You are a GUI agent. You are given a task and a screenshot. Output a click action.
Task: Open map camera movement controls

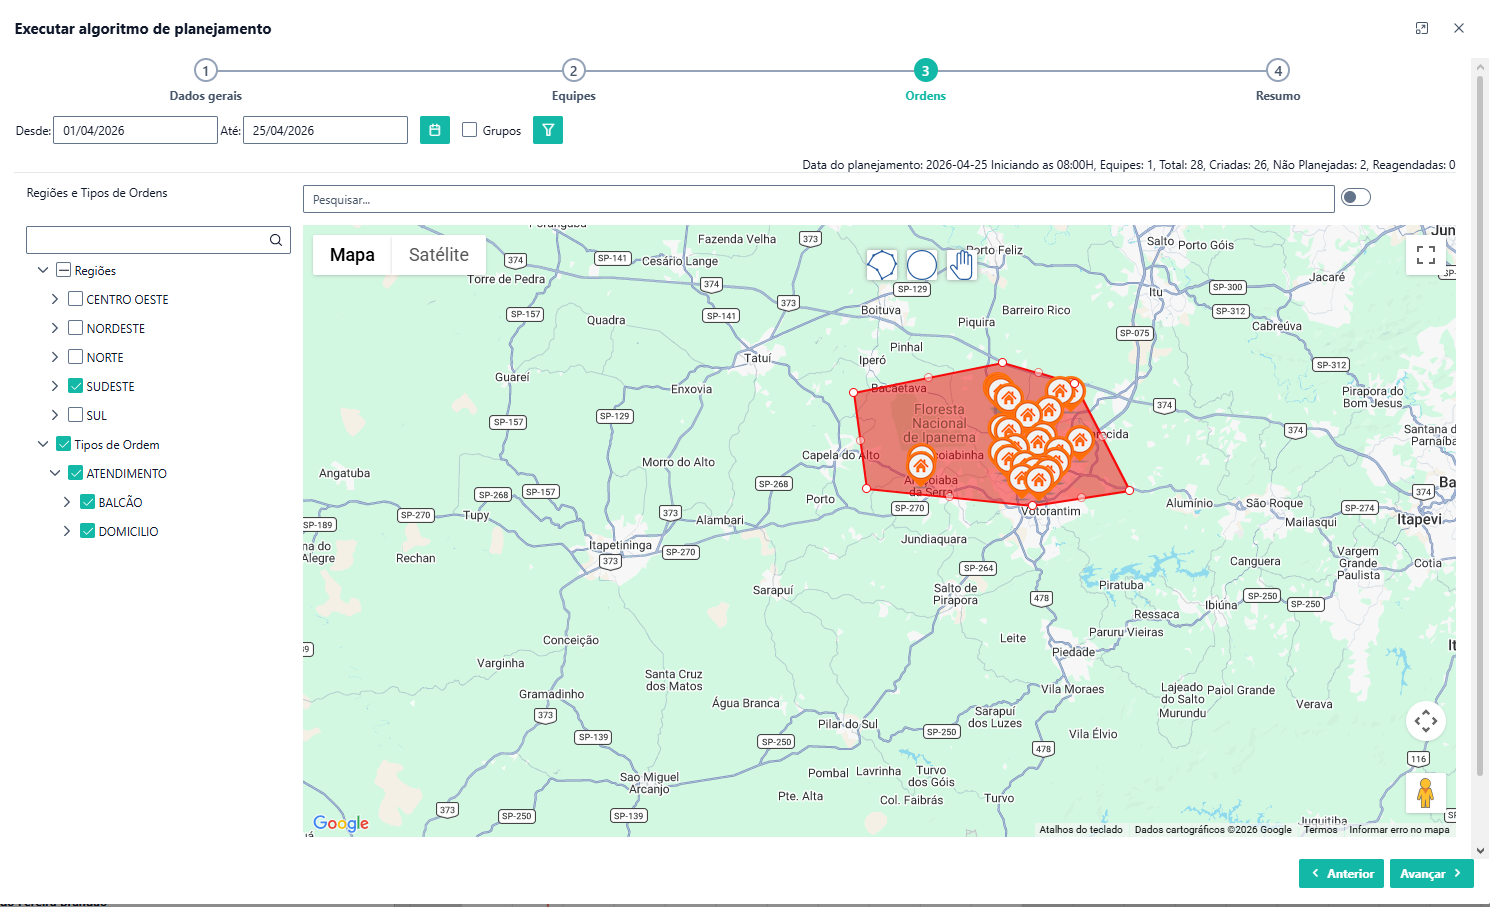(x=1426, y=721)
